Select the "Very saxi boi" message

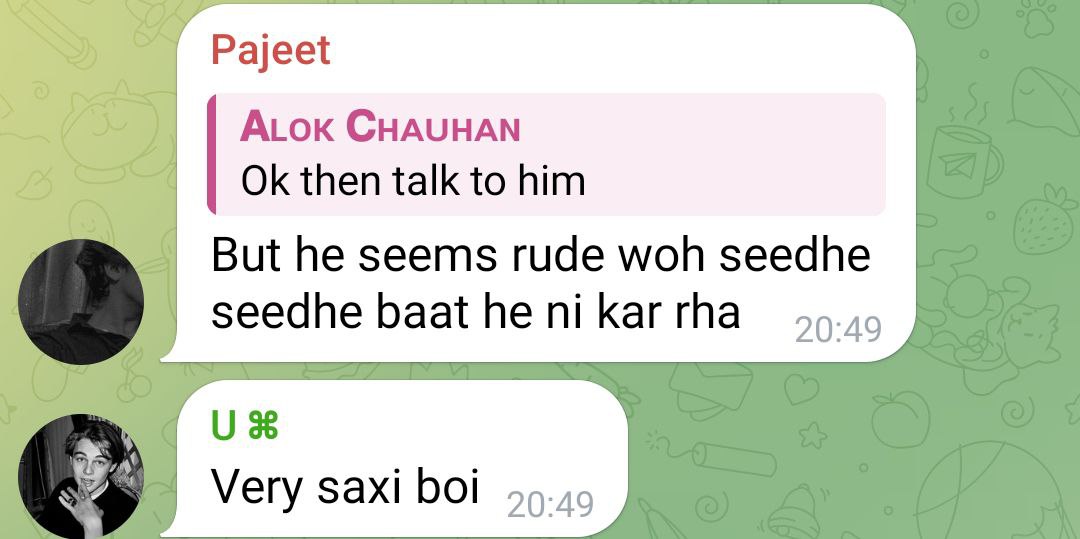point(344,486)
